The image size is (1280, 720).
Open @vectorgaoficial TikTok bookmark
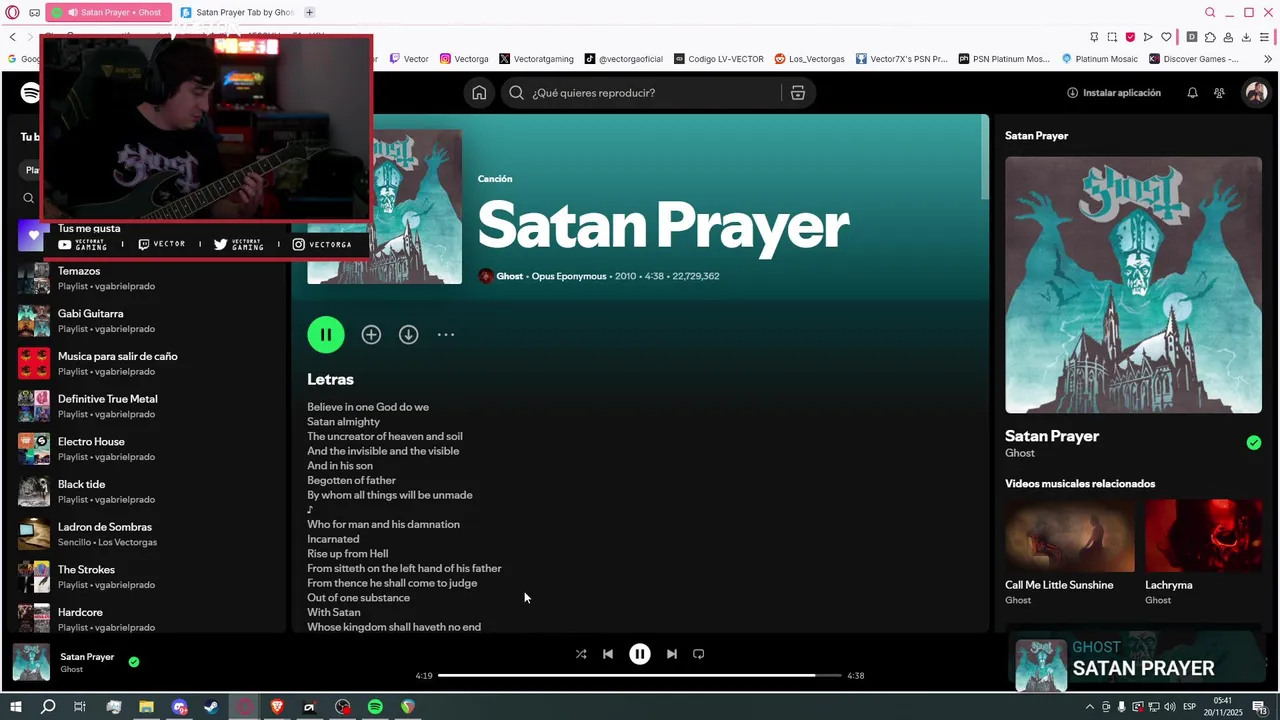point(623,59)
